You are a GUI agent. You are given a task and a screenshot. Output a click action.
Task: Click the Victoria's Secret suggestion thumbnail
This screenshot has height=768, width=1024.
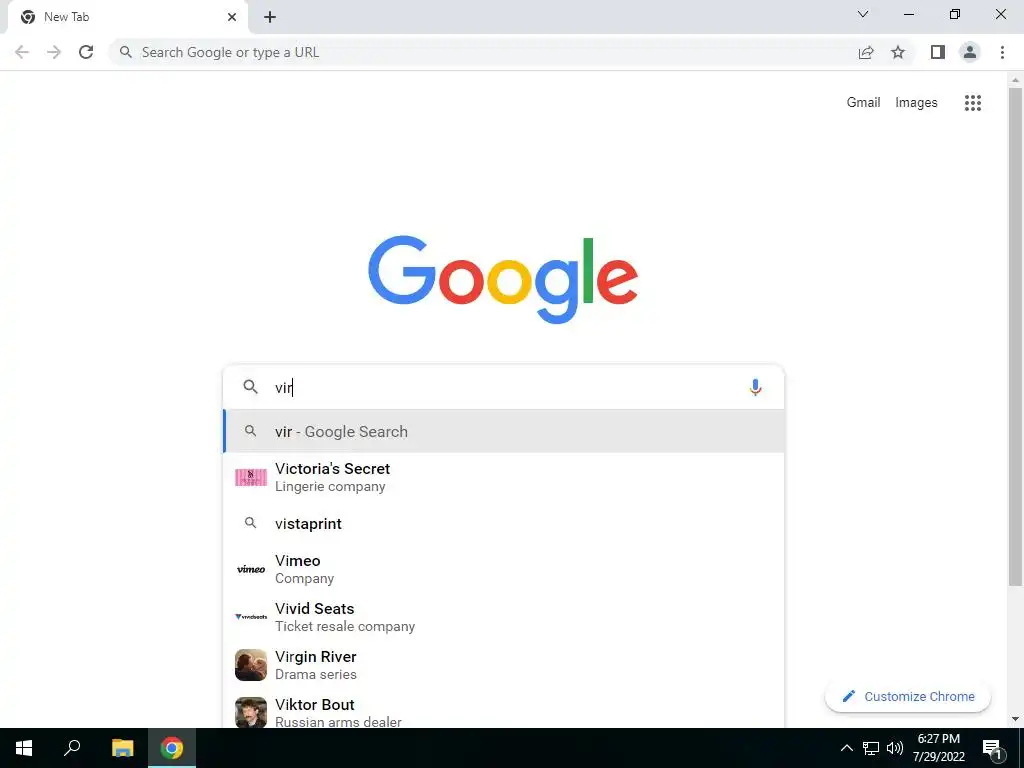point(251,477)
